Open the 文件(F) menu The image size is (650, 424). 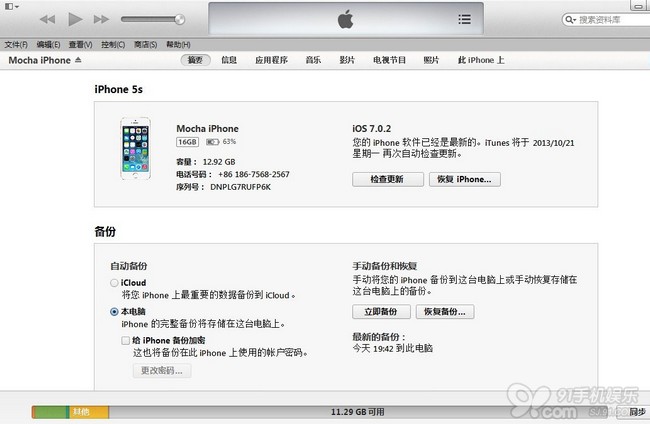[x=16, y=44]
